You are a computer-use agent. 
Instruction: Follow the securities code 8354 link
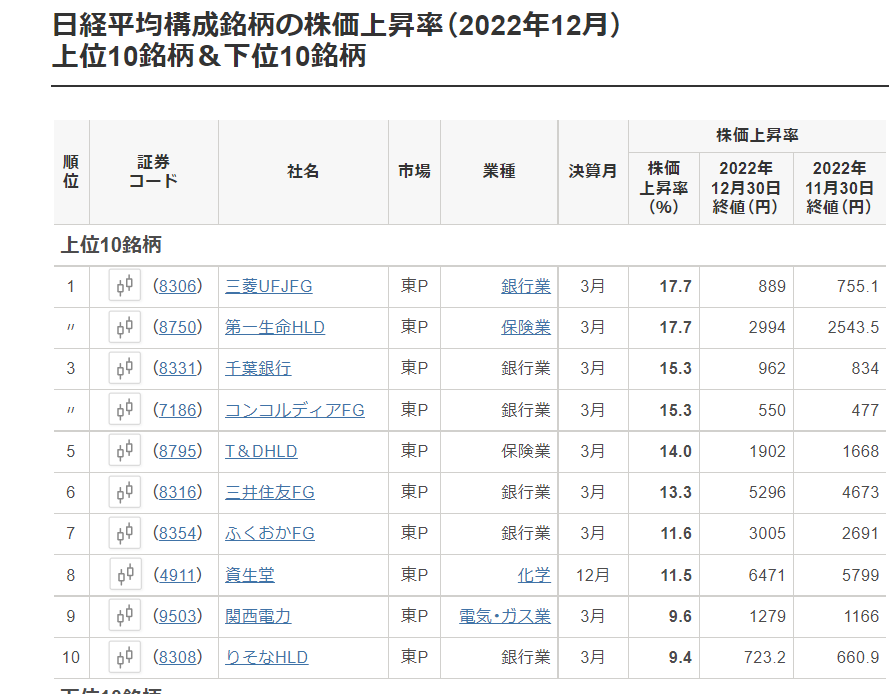click(x=177, y=533)
